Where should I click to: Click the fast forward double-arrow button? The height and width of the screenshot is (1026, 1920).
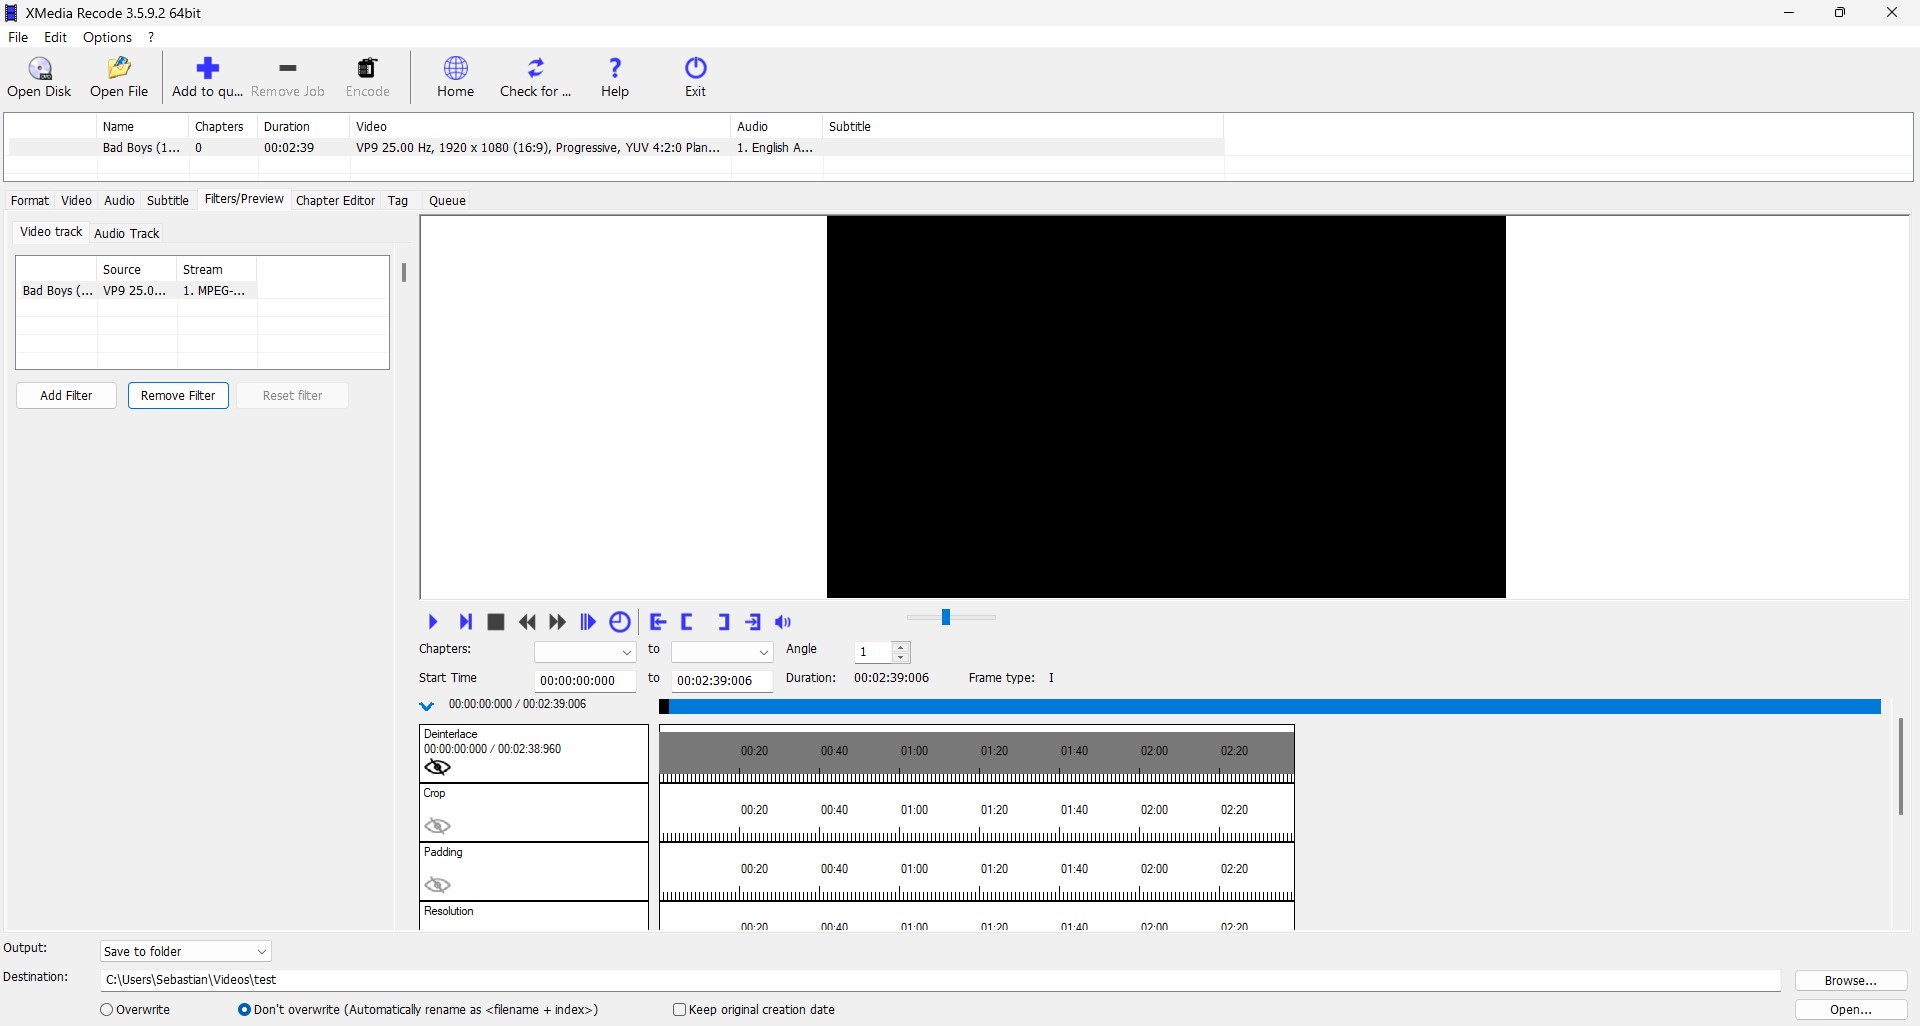coord(558,622)
